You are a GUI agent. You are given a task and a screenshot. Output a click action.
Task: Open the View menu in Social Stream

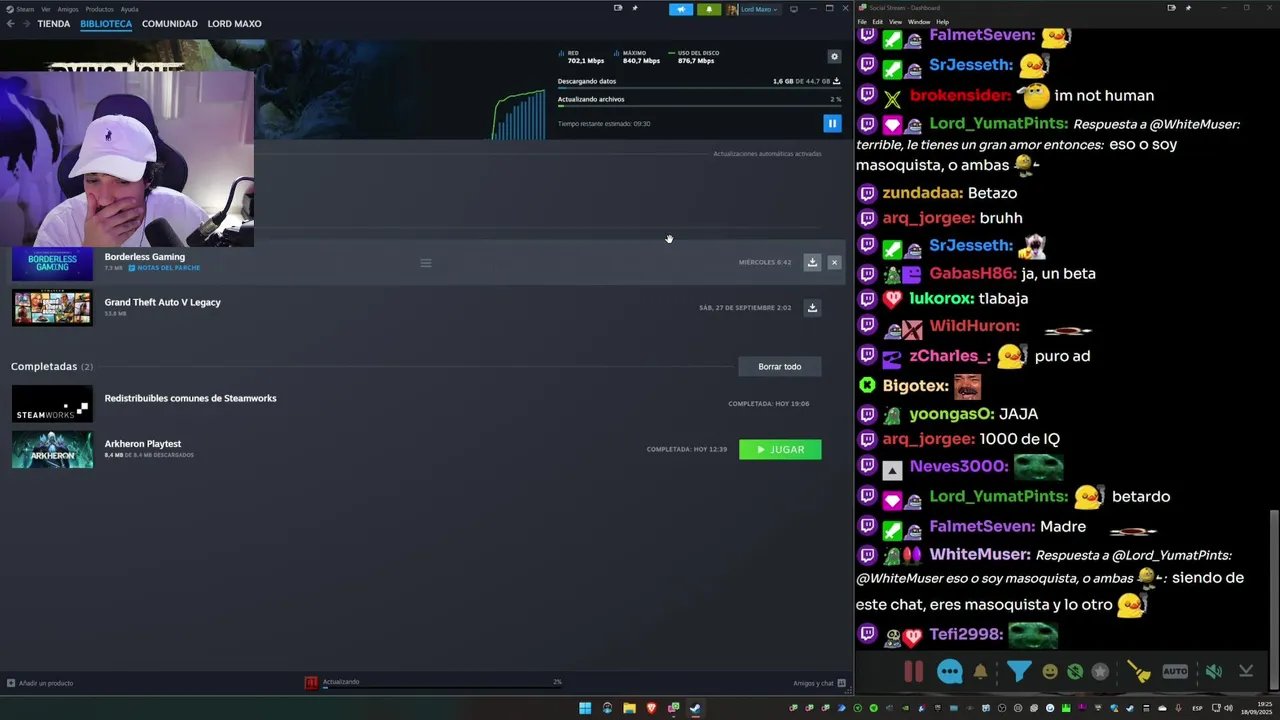click(895, 21)
